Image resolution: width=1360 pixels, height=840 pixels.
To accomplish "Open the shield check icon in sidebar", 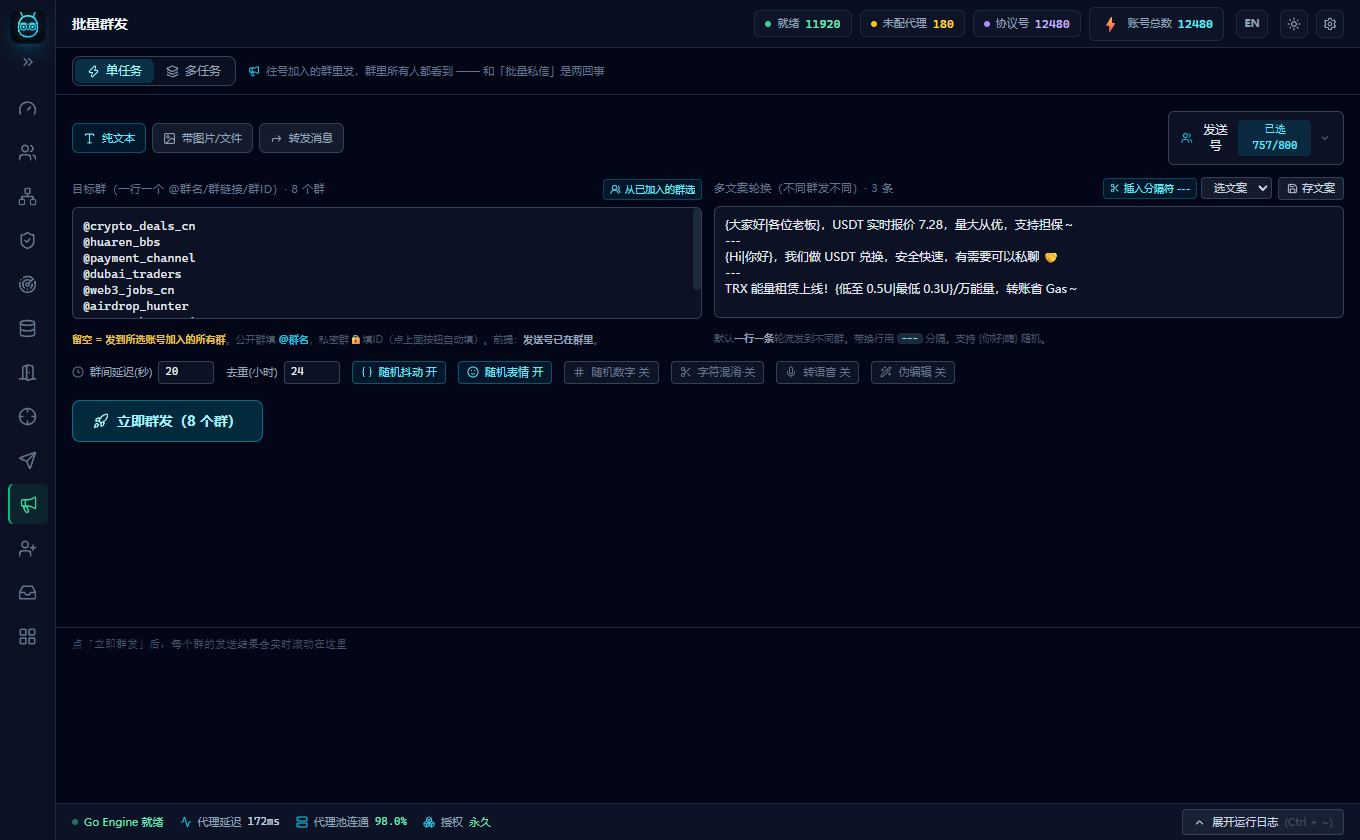I will pyautogui.click(x=28, y=240).
